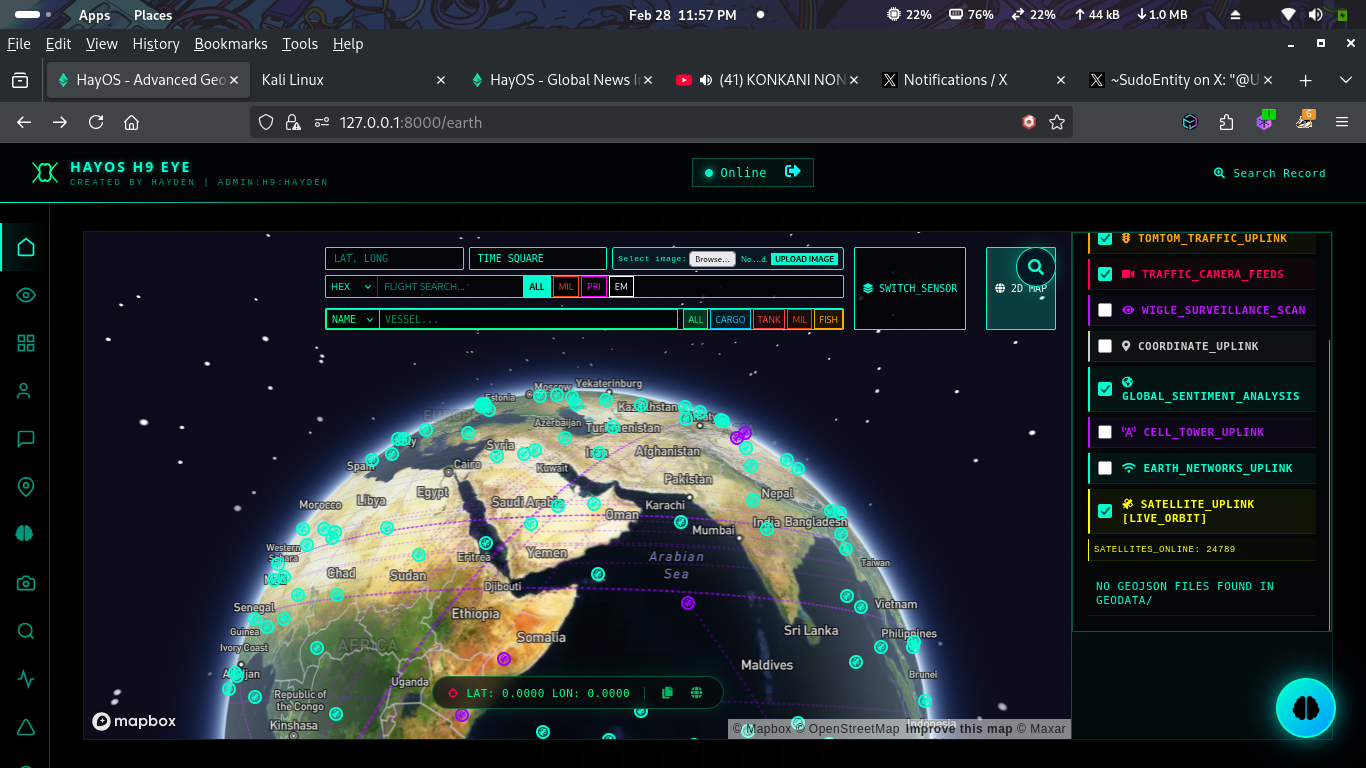This screenshot has height=768, width=1366.
Task: Open the eye icon in left sidebar
Action: (26, 295)
